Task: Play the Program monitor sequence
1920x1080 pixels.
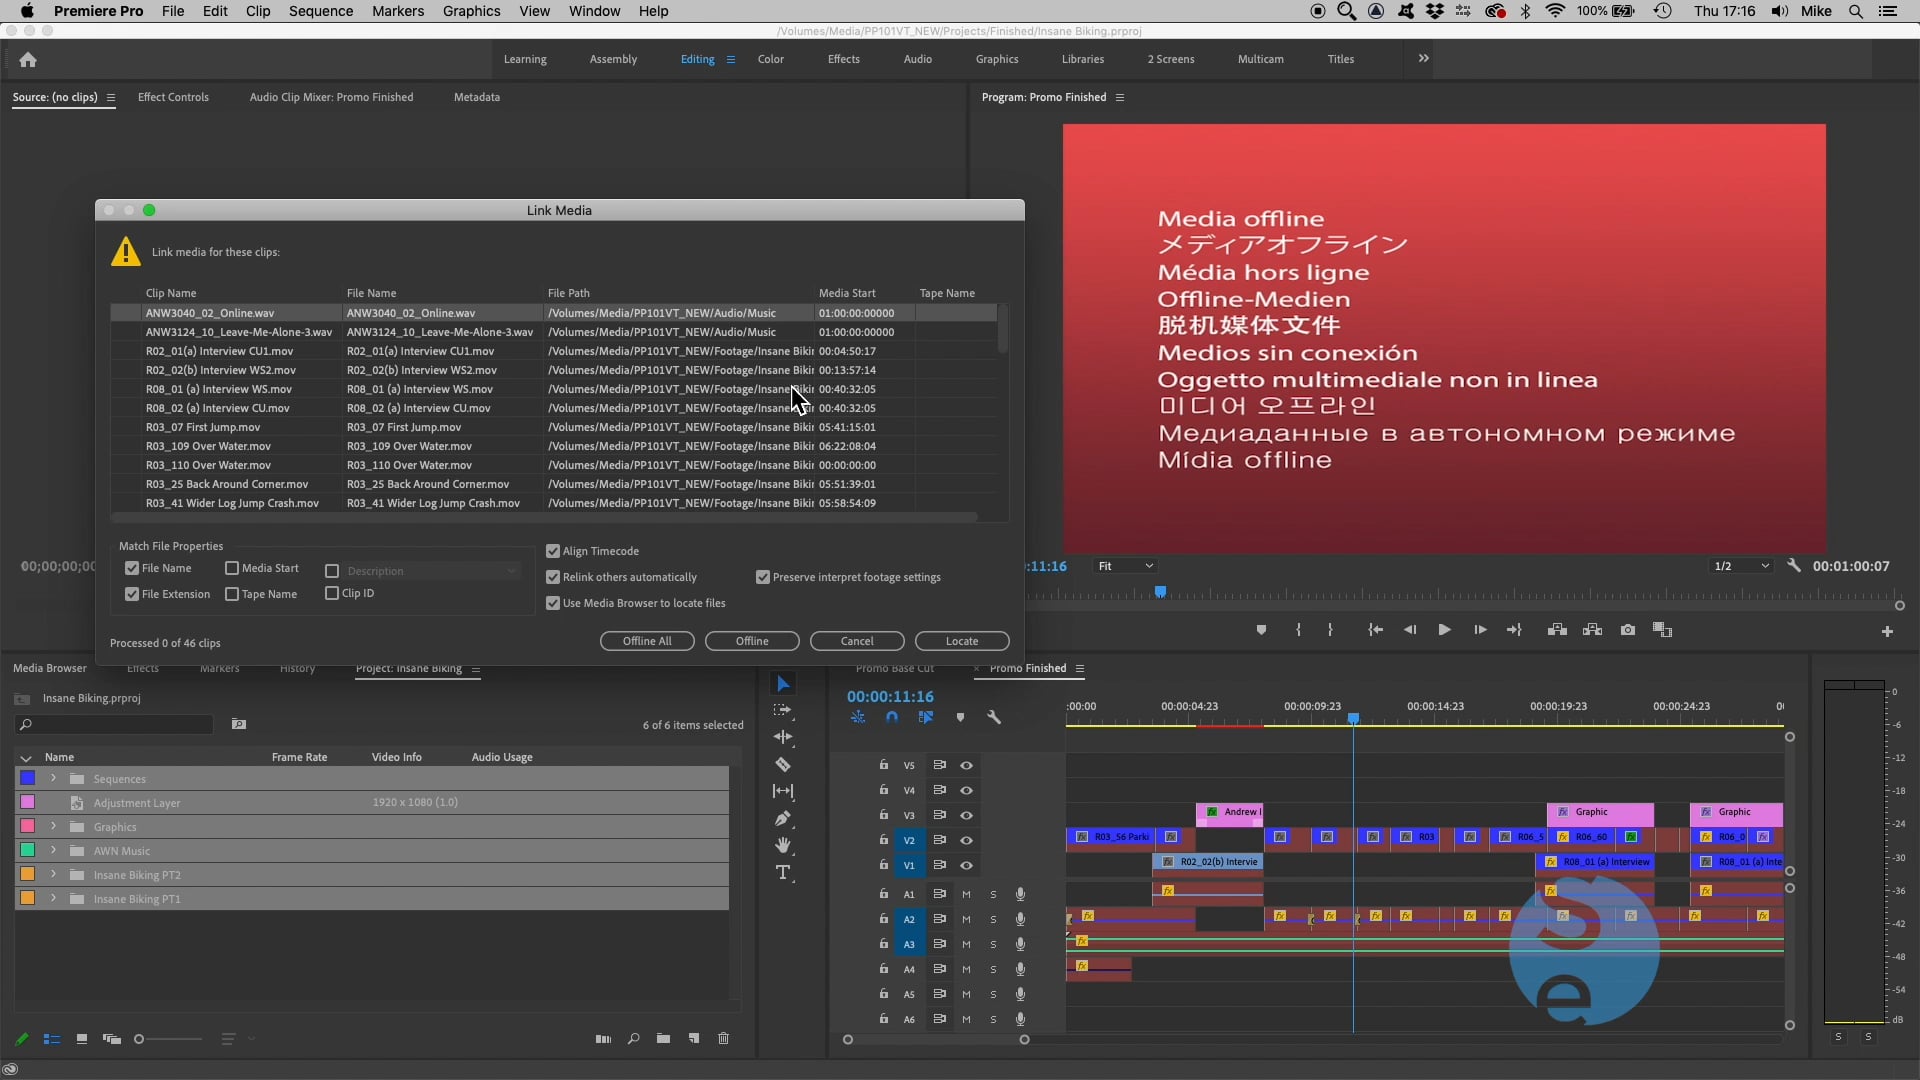Action: [x=1444, y=630]
